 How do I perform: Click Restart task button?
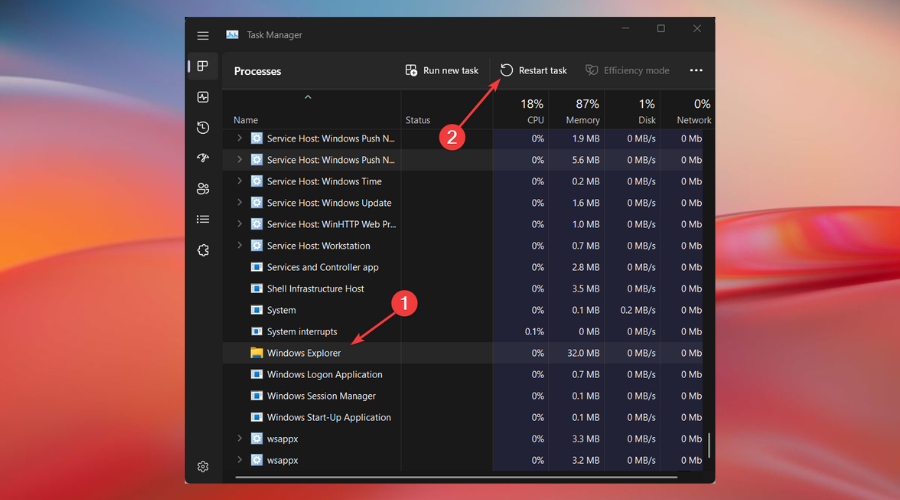533,71
